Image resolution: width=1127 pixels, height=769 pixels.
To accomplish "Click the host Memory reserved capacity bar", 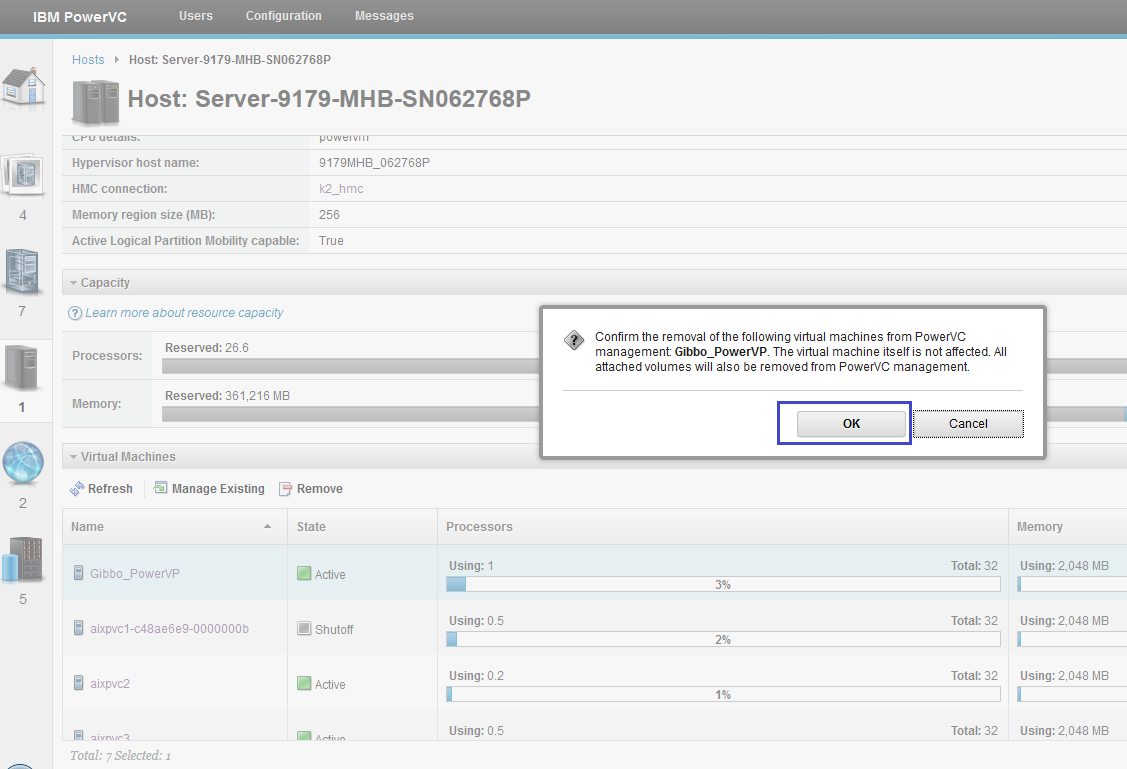I will tap(351, 414).
